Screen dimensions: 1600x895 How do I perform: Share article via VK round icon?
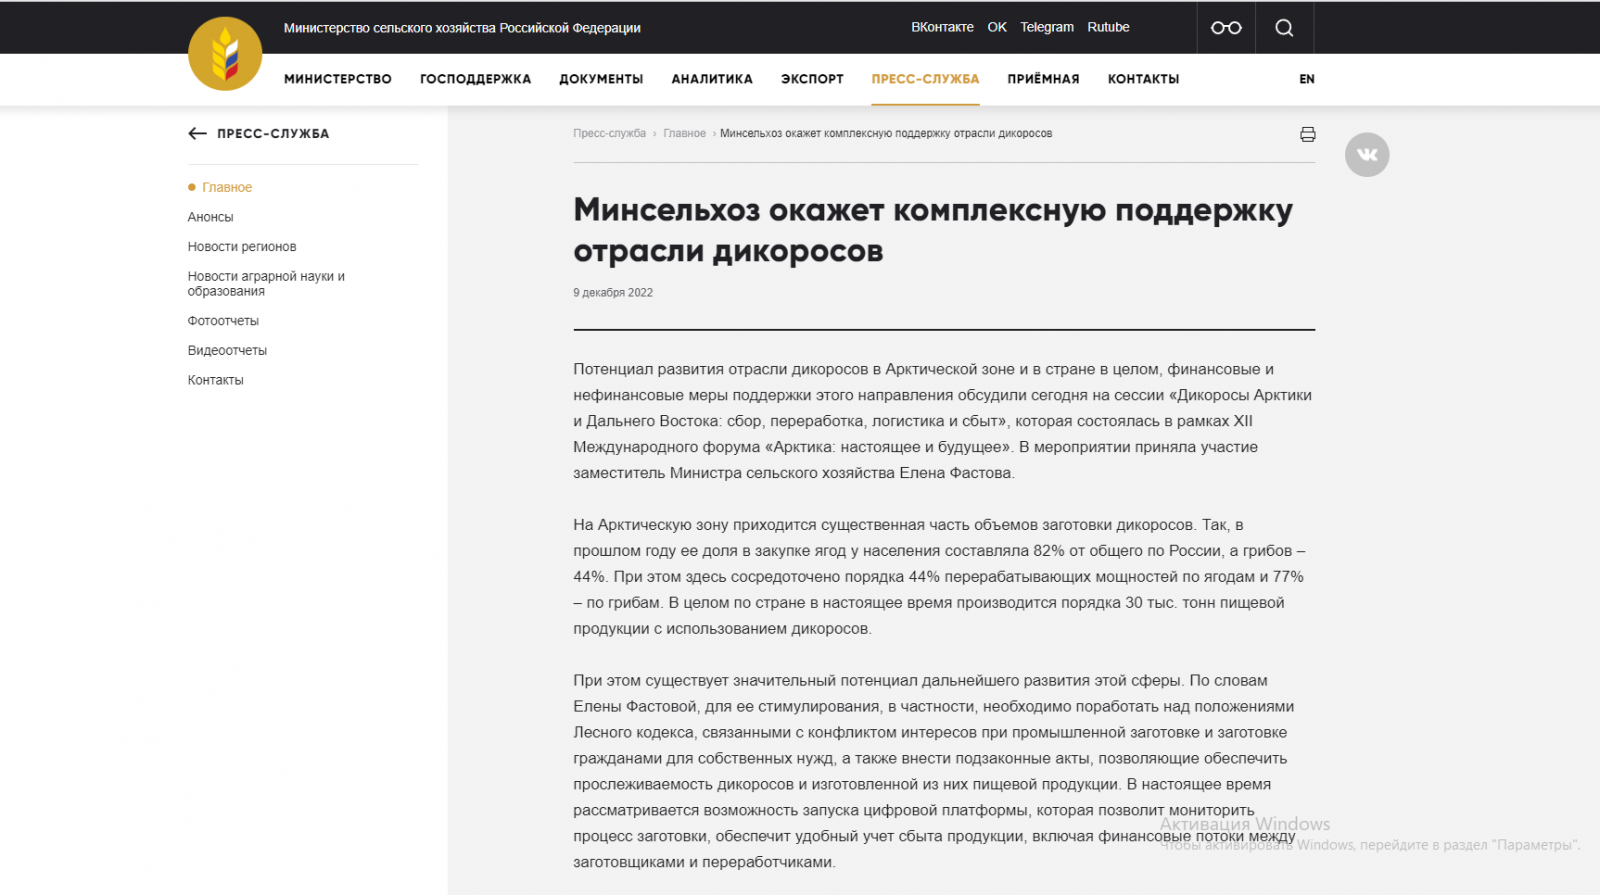[1367, 155]
